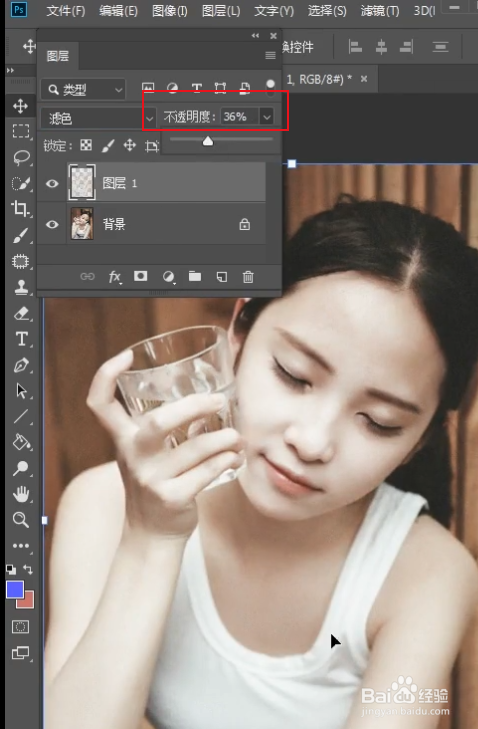The image size is (478, 729).
Task: Select the Clone Stamp tool
Action: pyautogui.click(x=21, y=287)
